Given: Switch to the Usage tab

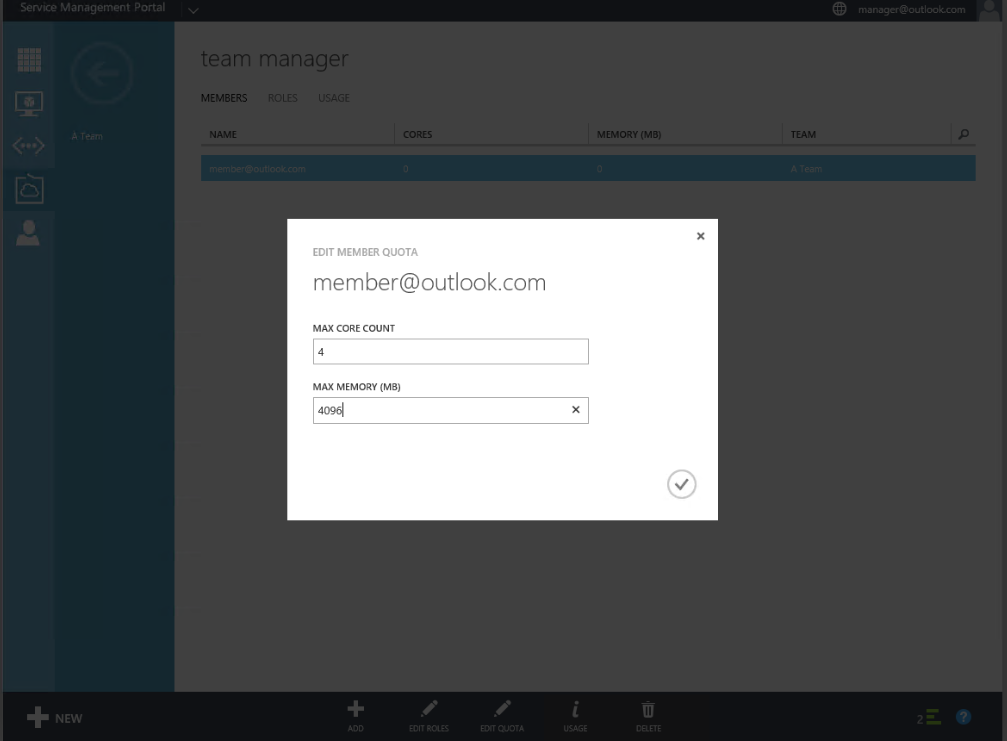Looking at the screenshot, I should [334, 98].
